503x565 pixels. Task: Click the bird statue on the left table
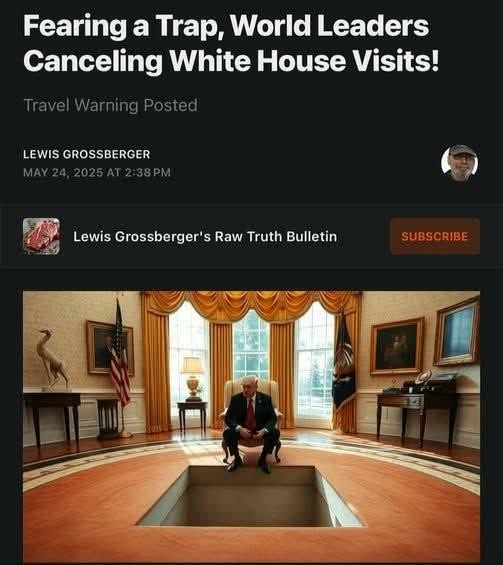tap(52, 359)
